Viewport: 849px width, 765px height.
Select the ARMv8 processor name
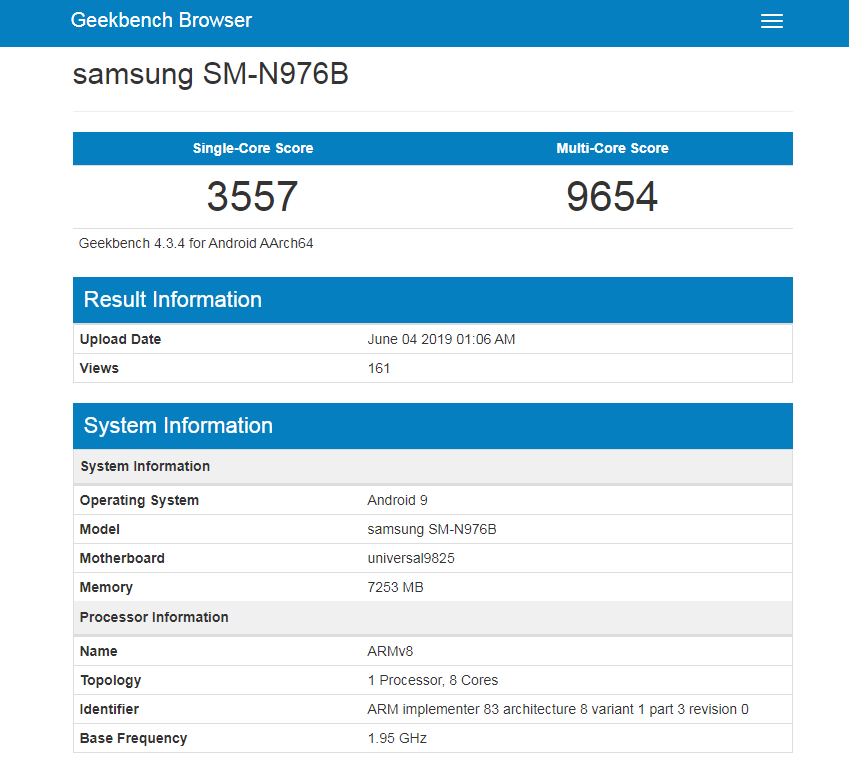pyautogui.click(x=390, y=651)
